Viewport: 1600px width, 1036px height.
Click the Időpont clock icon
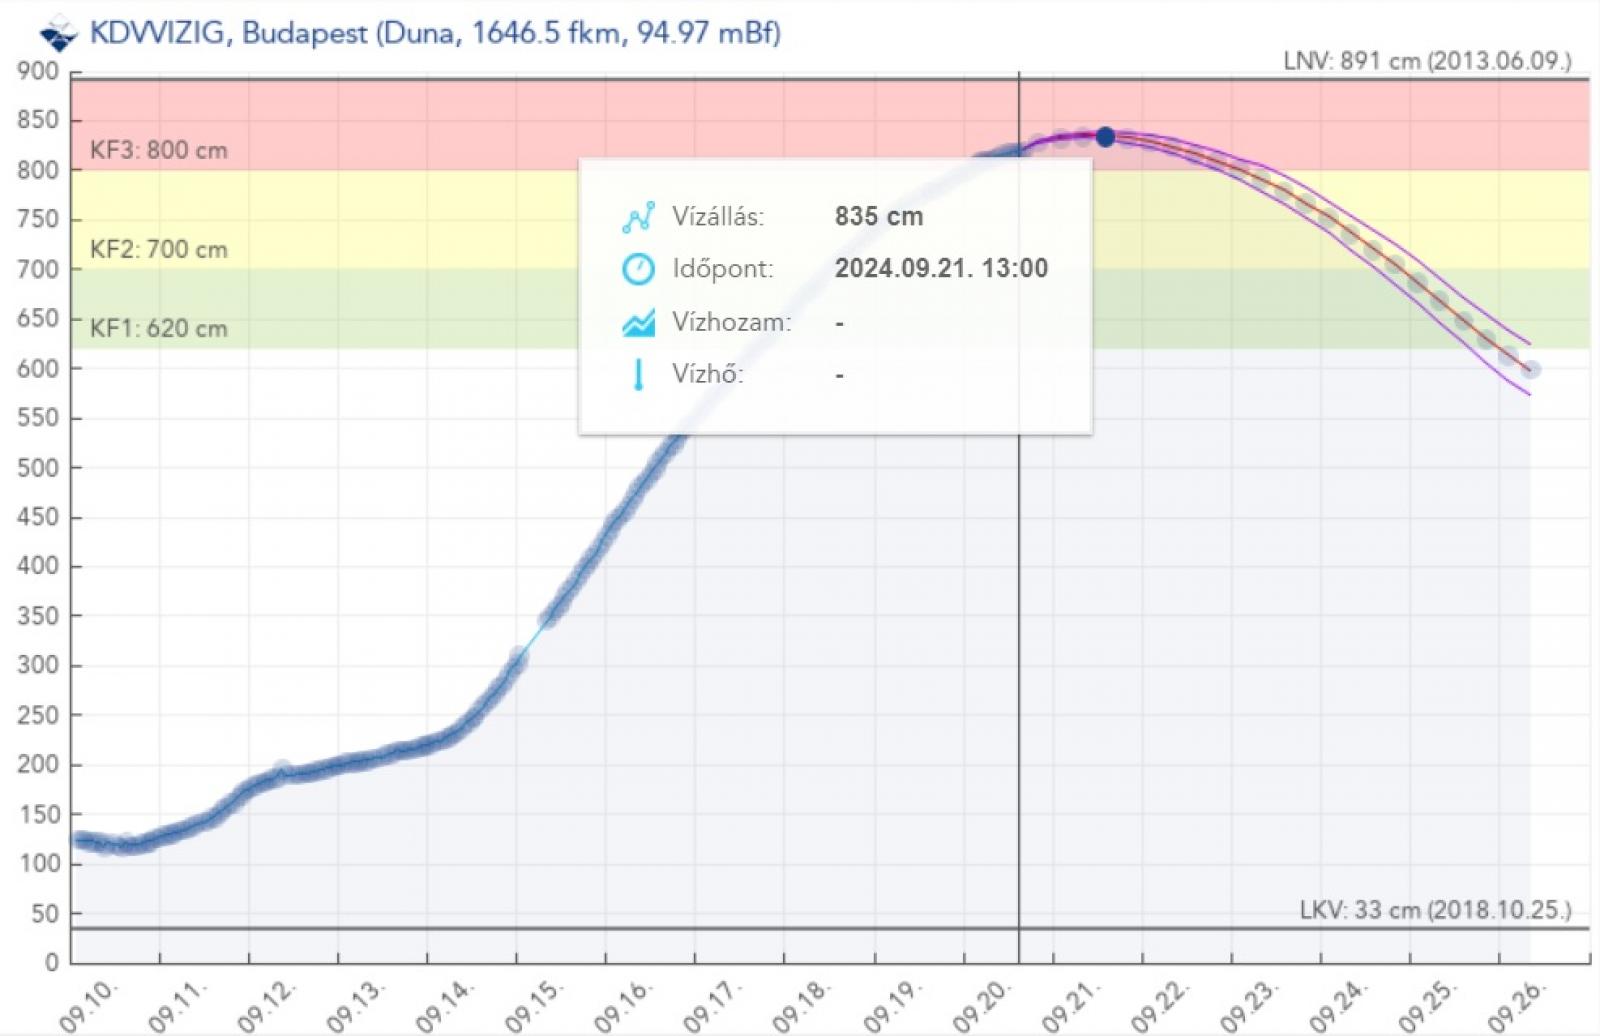point(638,269)
